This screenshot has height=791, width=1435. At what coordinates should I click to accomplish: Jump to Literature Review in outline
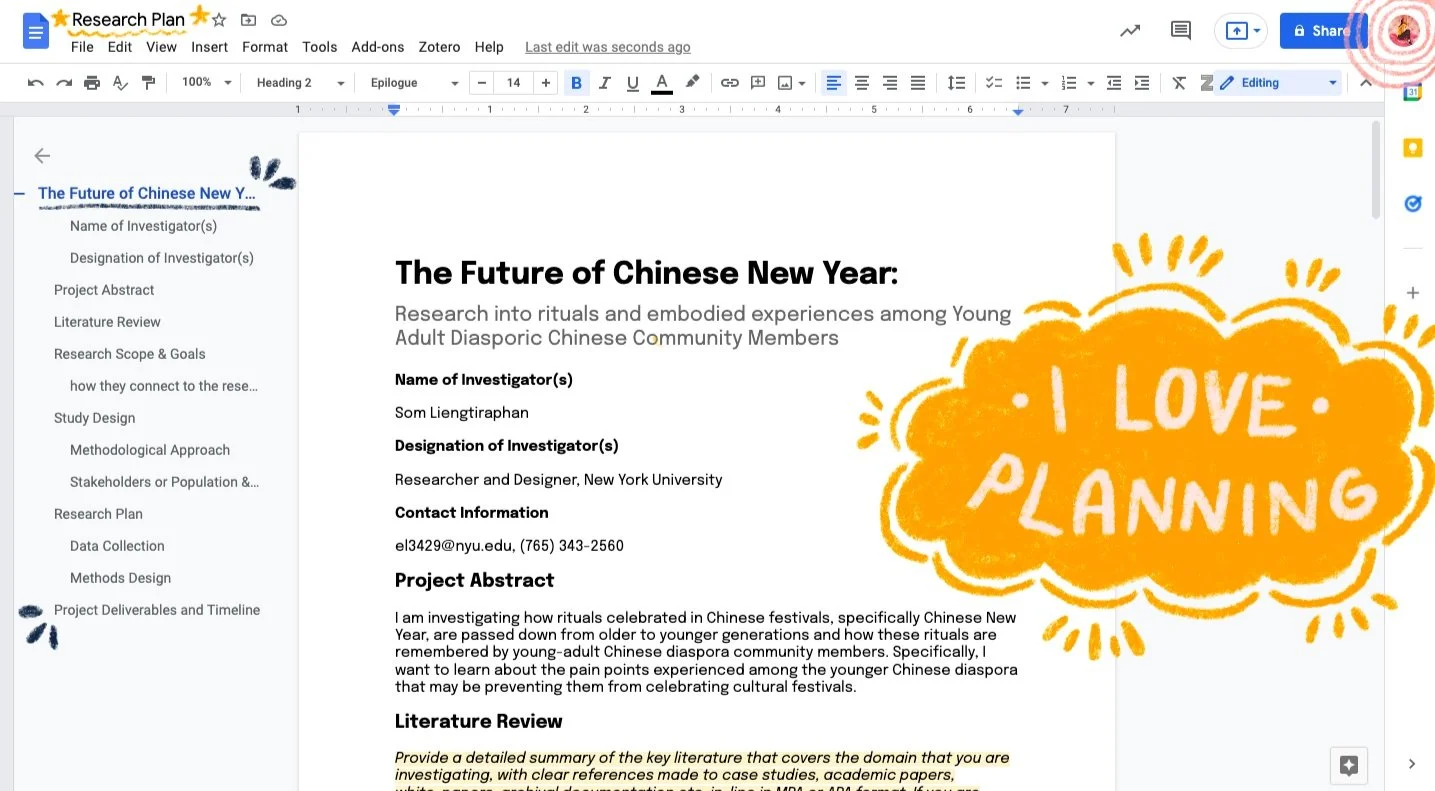[107, 322]
